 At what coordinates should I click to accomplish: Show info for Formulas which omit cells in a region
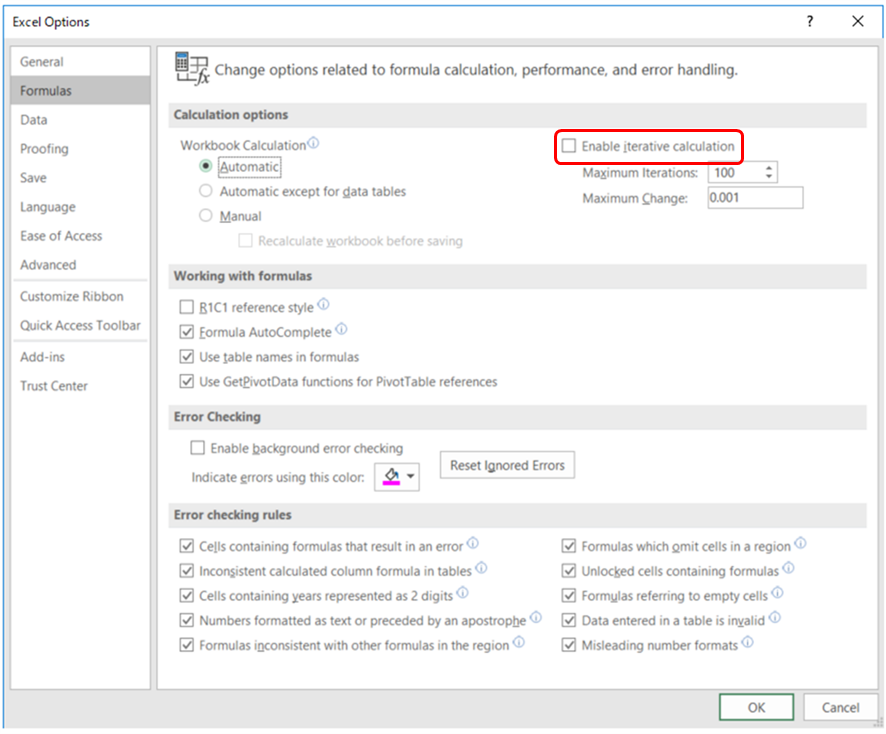800,543
